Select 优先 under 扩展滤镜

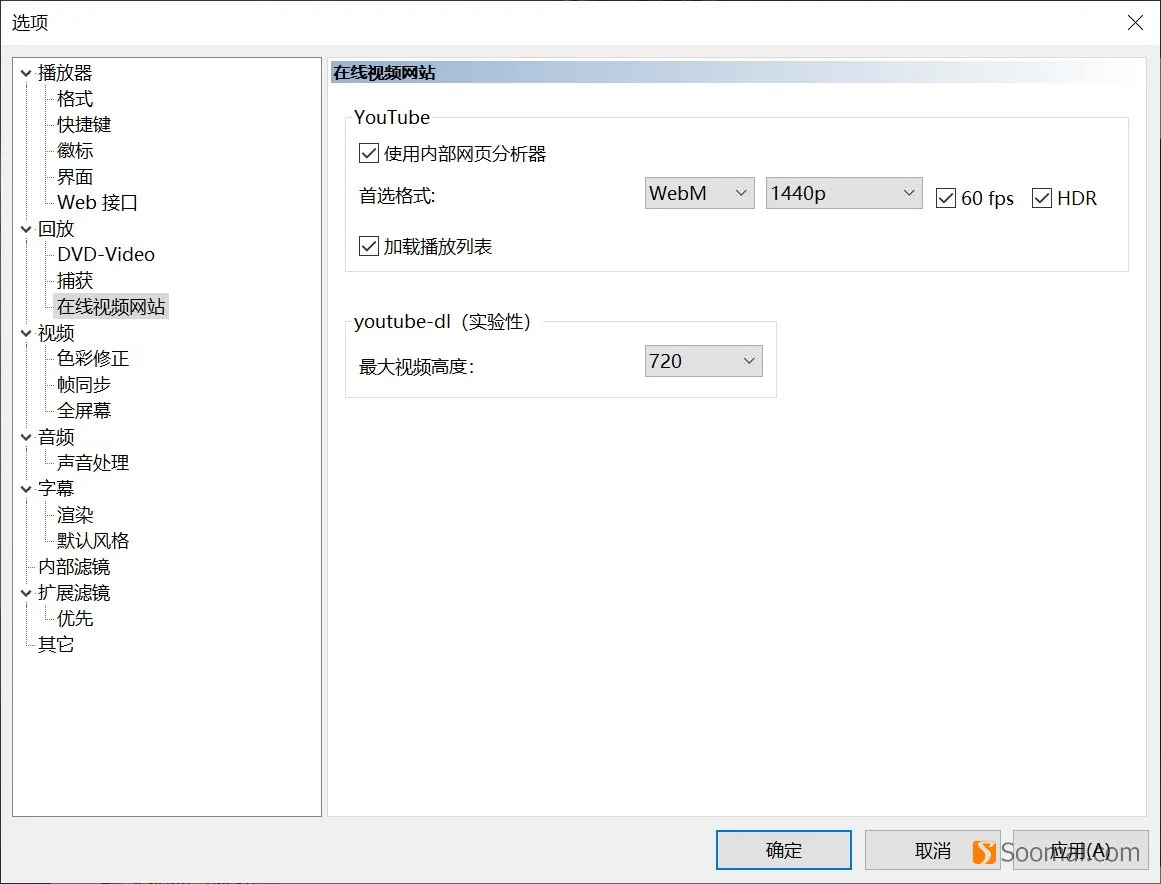click(x=75, y=618)
